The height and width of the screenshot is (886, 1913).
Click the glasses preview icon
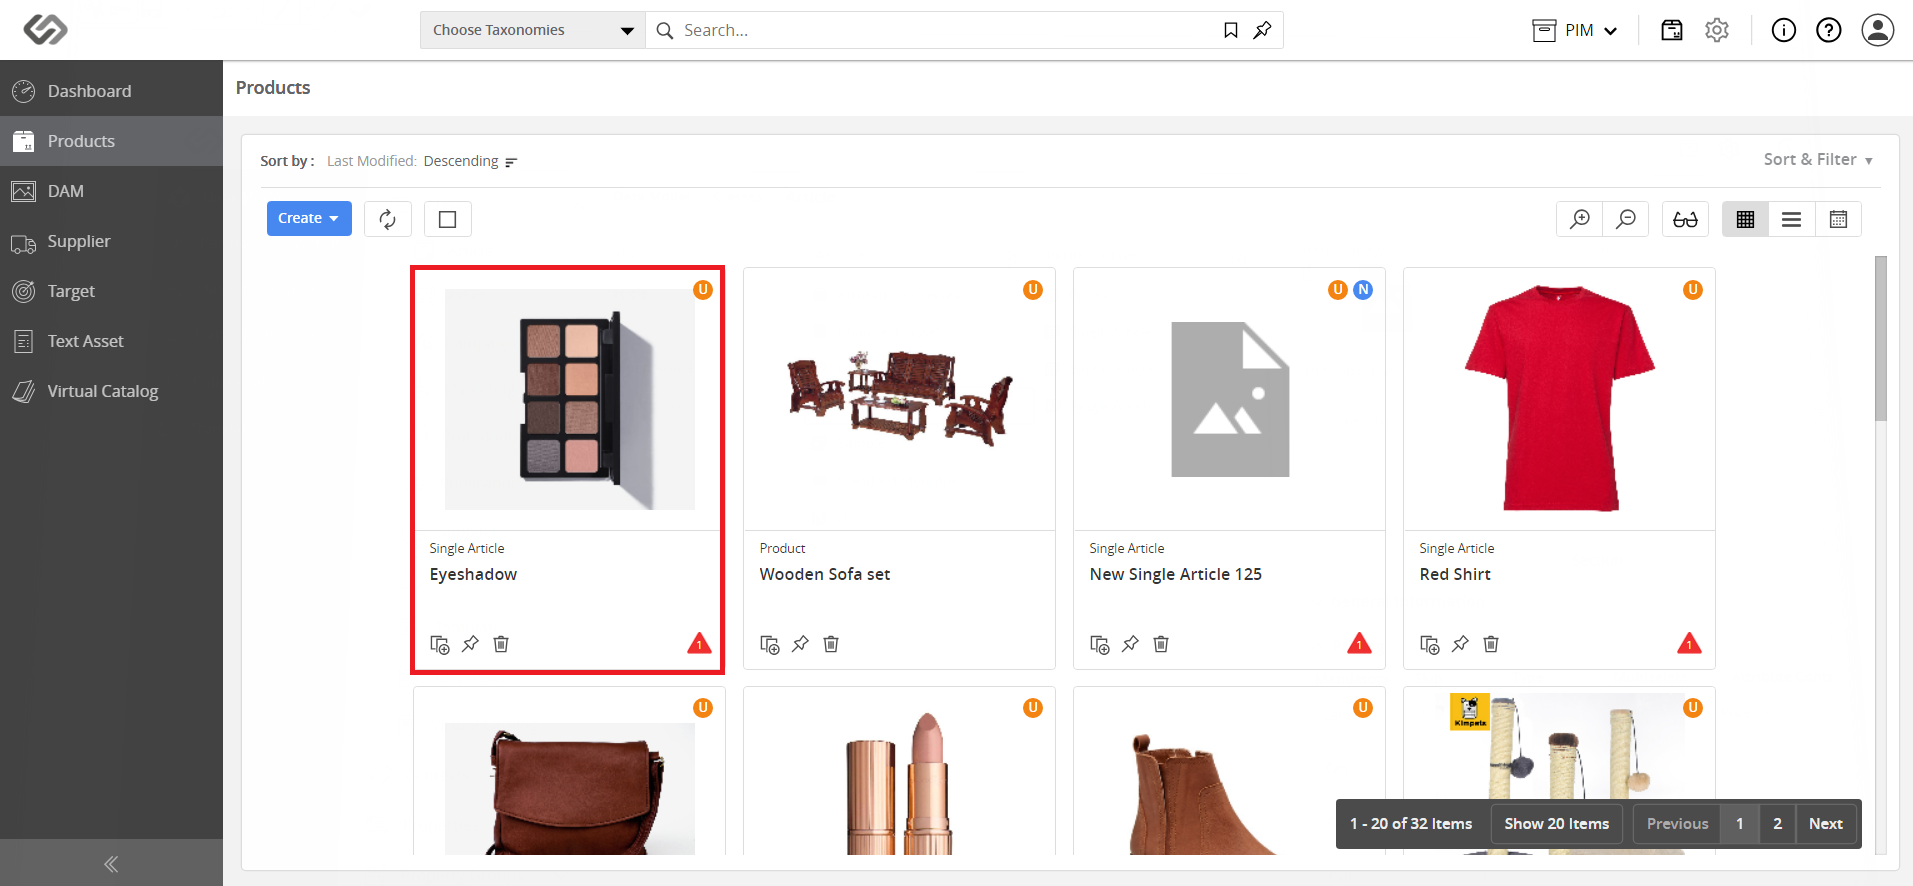(x=1685, y=219)
